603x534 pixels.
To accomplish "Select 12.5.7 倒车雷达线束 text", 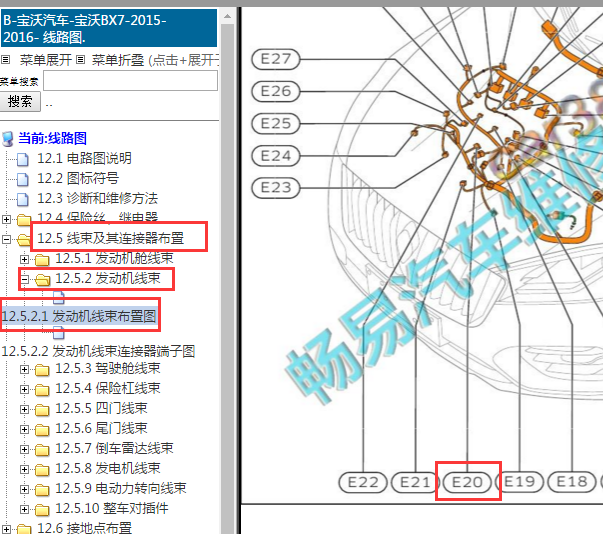I will 114,448.
